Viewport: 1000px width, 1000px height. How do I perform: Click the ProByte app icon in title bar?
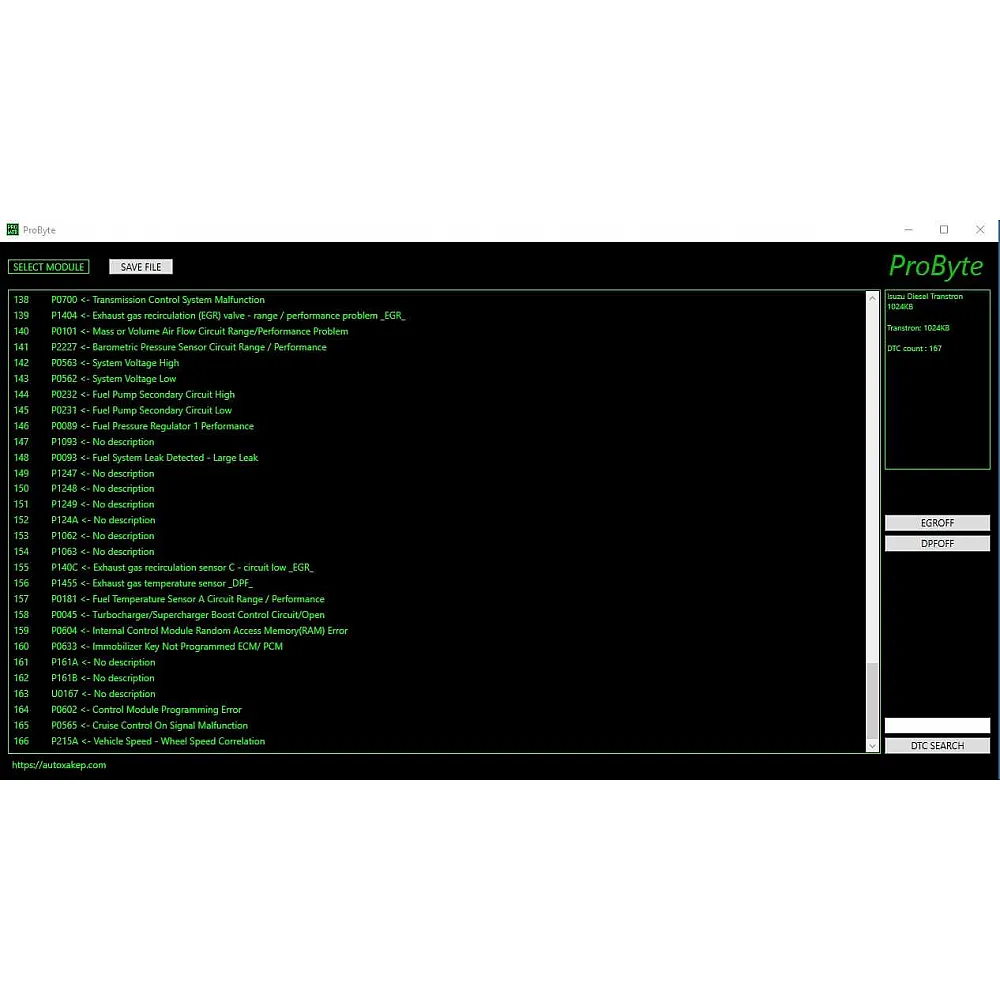(13, 230)
